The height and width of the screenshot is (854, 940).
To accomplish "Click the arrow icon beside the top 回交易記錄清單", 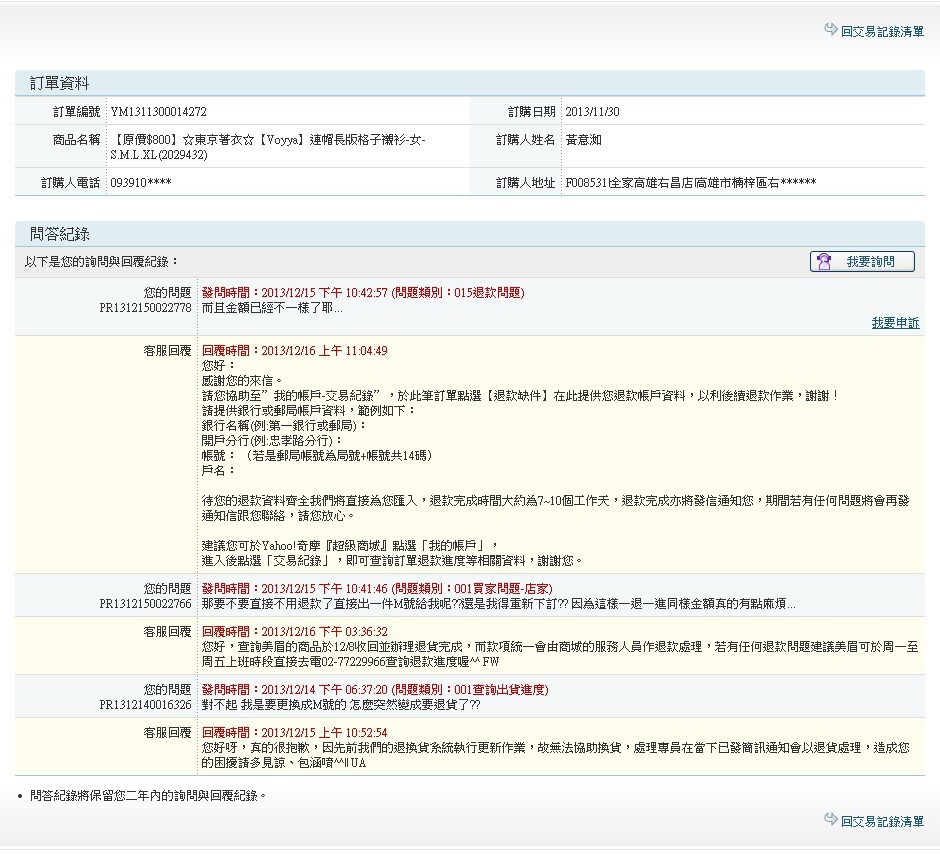I will (830, 30).
